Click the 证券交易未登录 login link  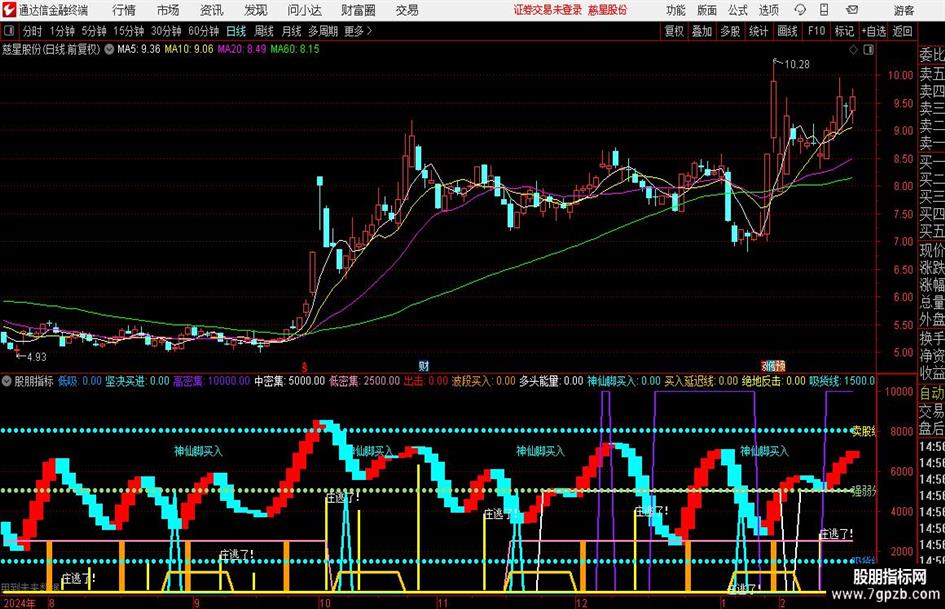point(548,10)
